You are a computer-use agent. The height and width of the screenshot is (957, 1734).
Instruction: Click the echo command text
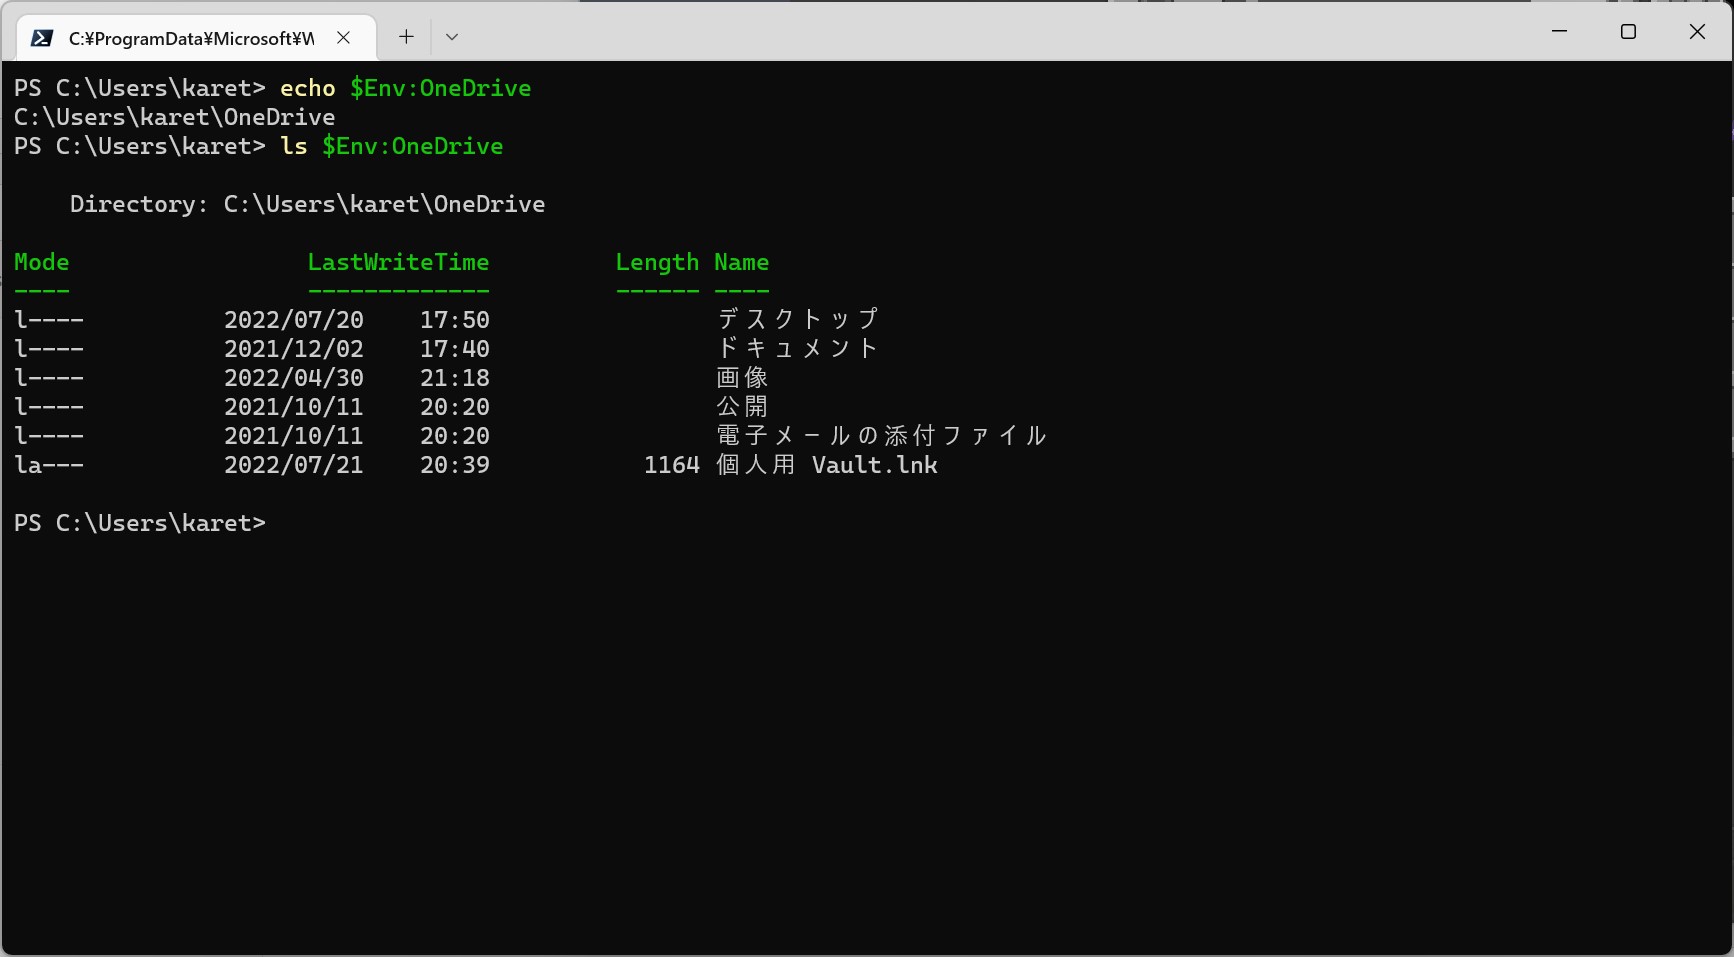[308, 88]
